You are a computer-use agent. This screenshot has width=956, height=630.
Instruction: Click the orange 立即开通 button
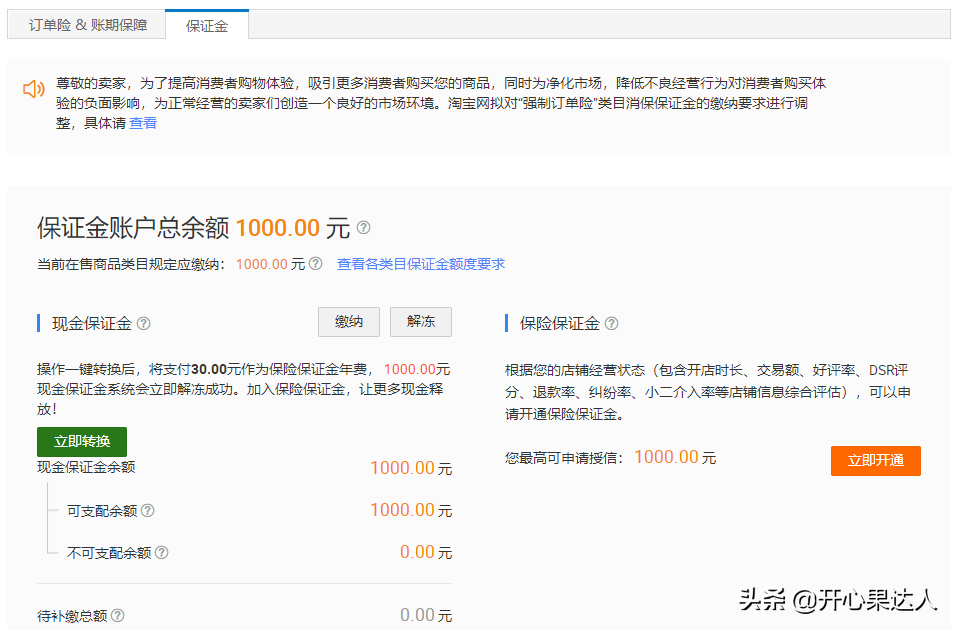[x=876, y=460]
